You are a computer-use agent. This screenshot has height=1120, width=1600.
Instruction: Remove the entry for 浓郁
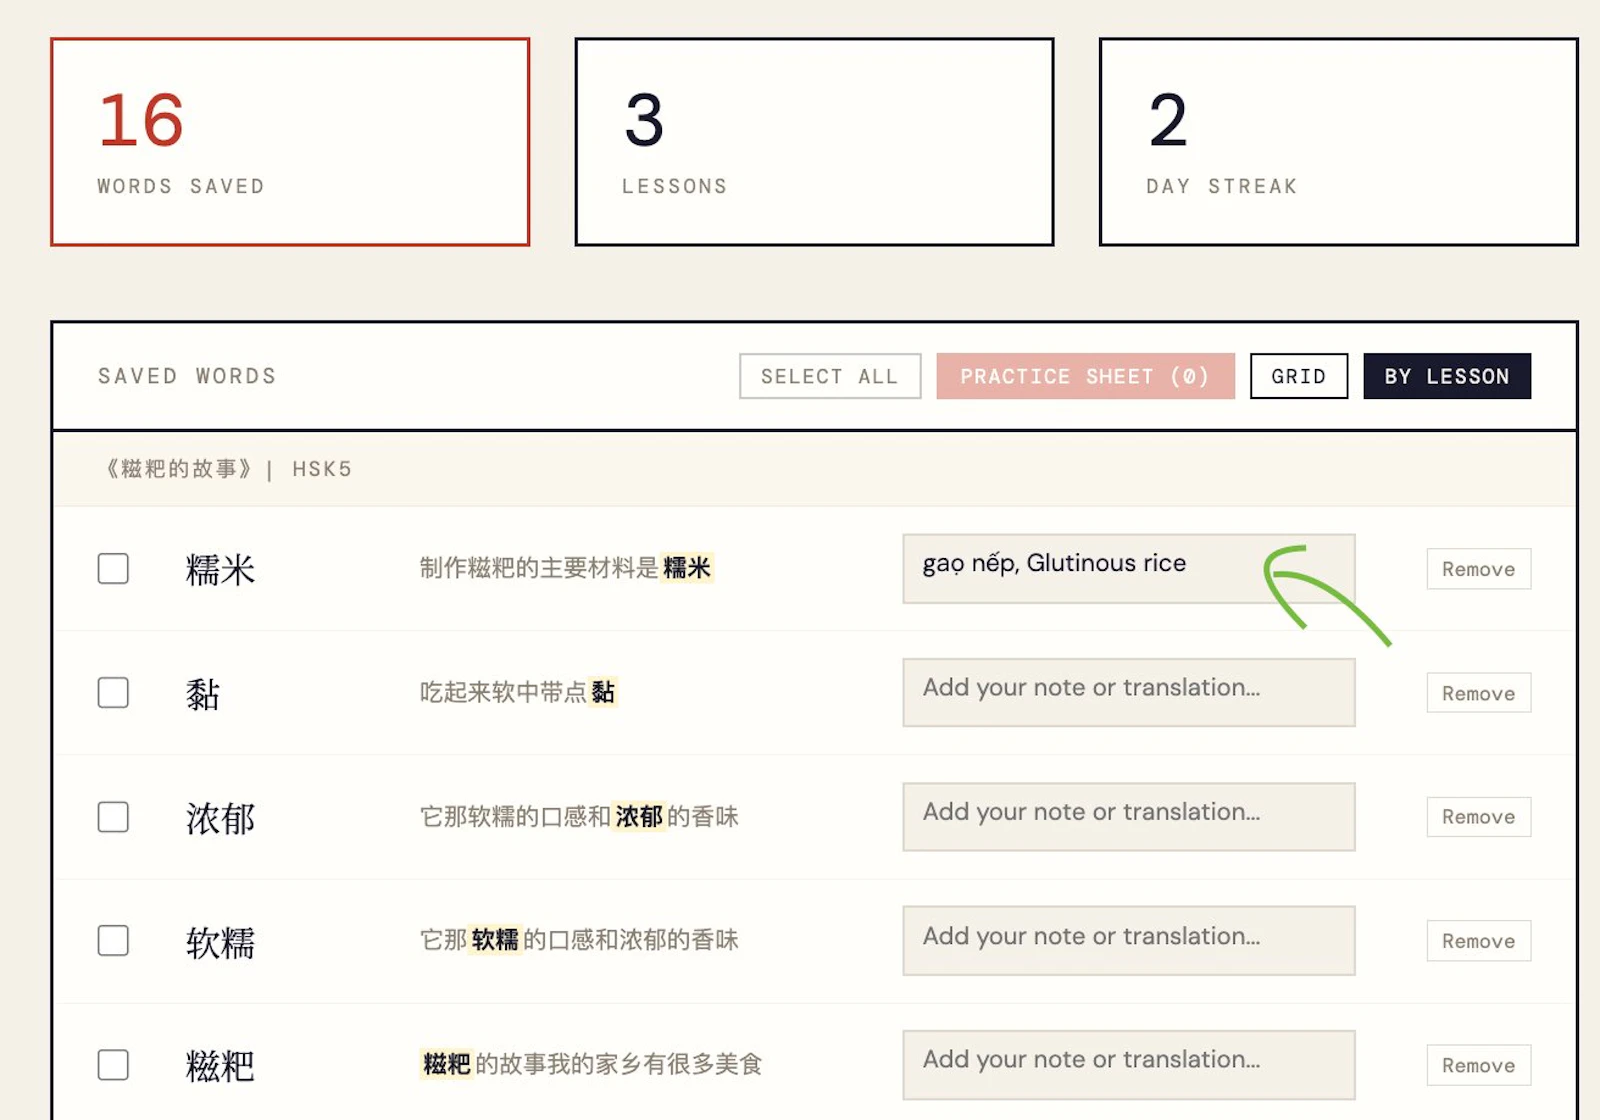point(1478,817)
